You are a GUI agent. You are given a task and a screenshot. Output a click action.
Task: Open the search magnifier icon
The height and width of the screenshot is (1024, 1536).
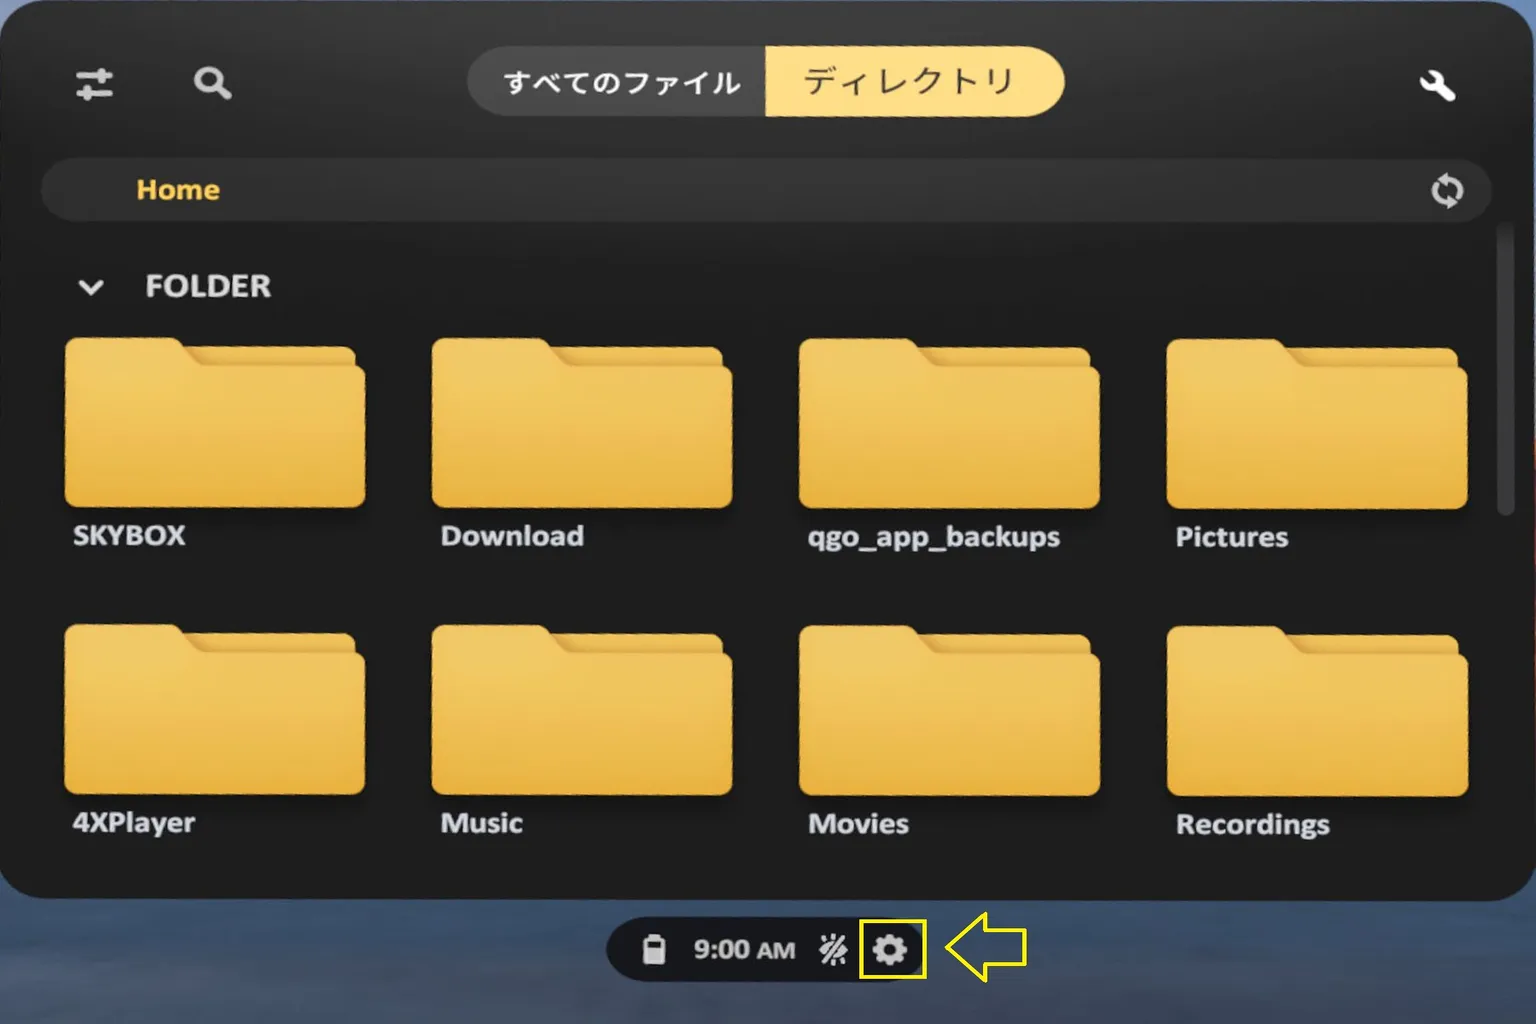click(212, 83)
